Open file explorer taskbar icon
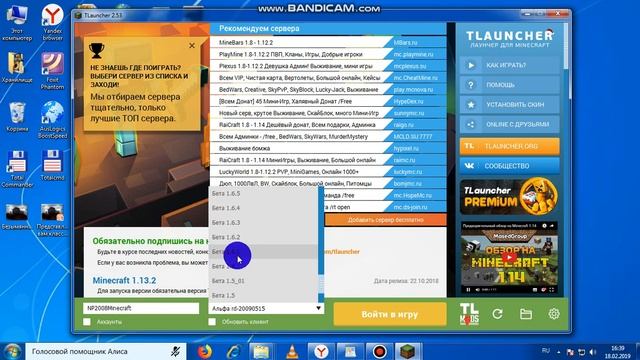 [x=261, y=351]
